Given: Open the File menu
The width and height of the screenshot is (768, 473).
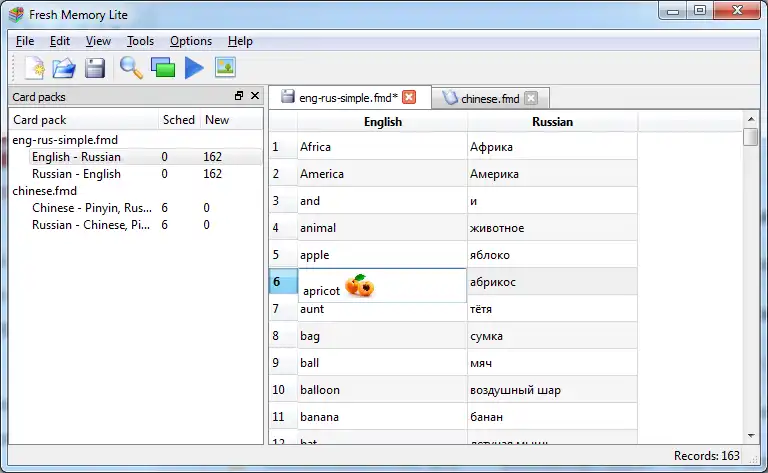Looking at the screenshot, I should point(25,41).
